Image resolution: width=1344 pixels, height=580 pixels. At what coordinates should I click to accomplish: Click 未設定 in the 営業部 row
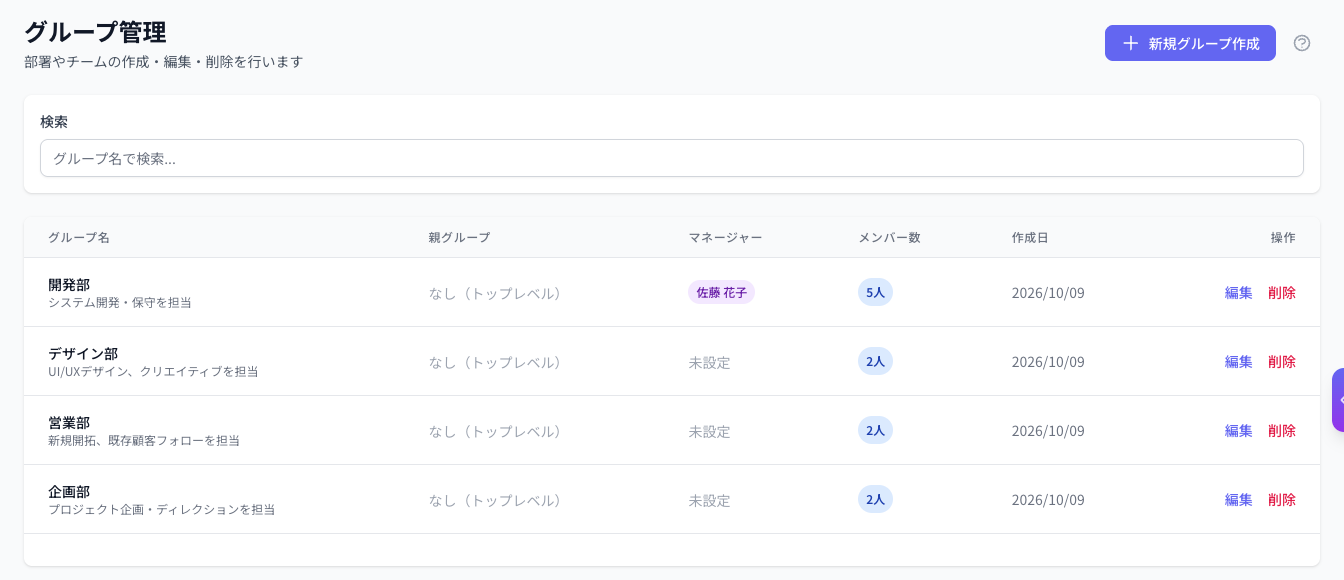coord(709,431)
